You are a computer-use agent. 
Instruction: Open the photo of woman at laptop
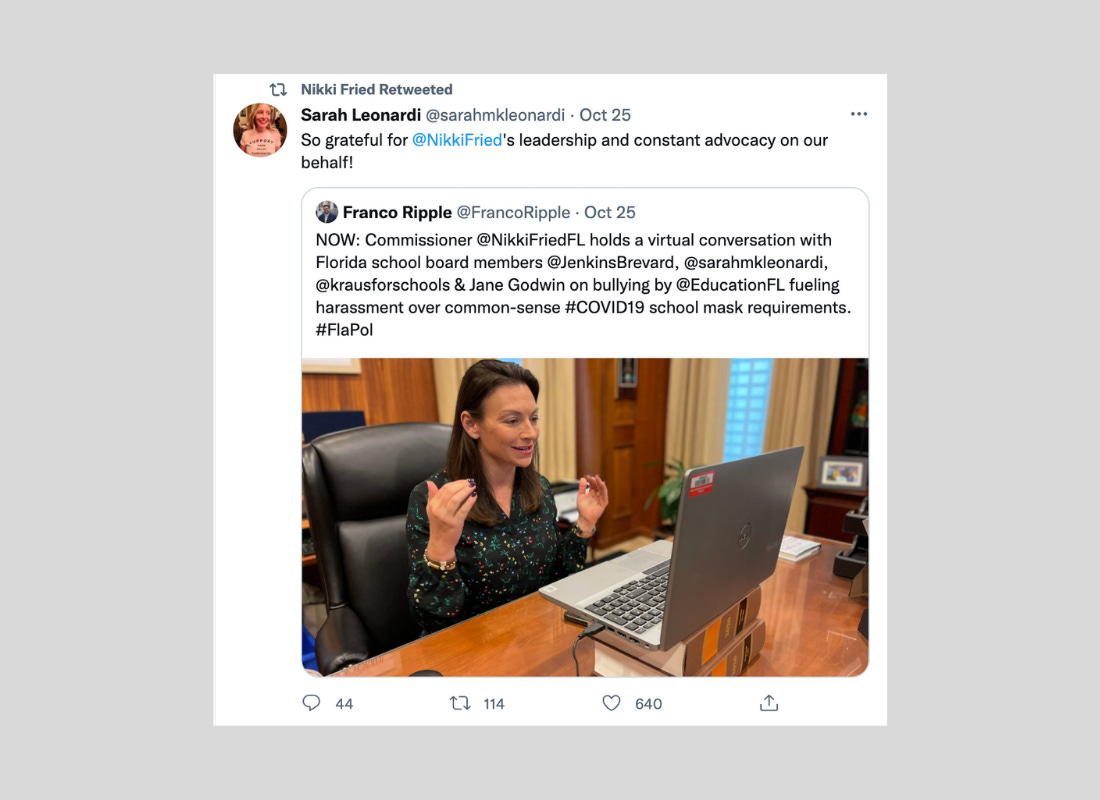(585, 517)
